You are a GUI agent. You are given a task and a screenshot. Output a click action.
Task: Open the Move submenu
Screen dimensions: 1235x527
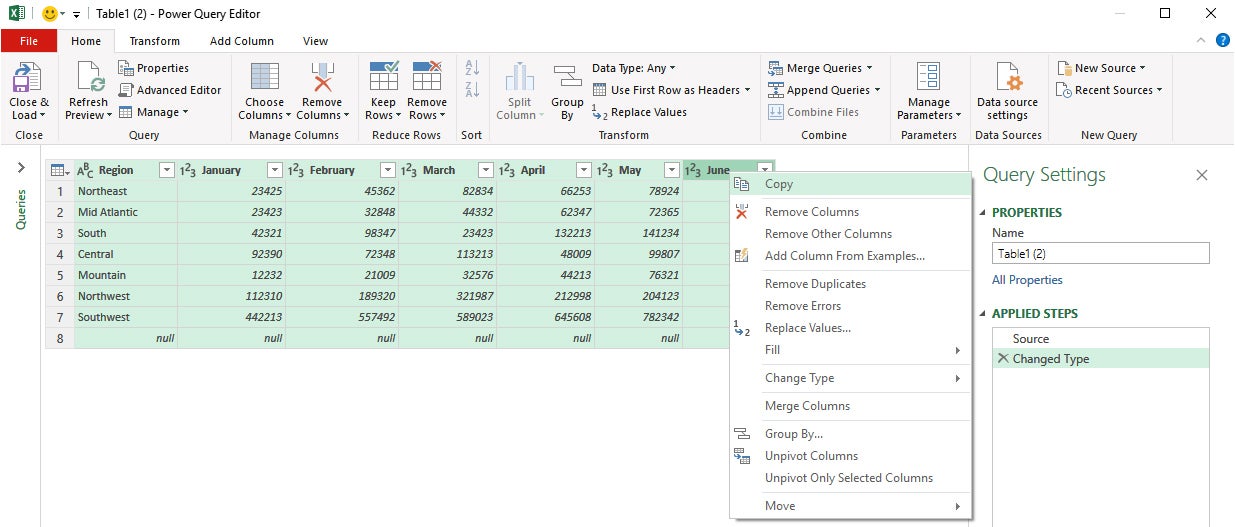tap(851, 506)
